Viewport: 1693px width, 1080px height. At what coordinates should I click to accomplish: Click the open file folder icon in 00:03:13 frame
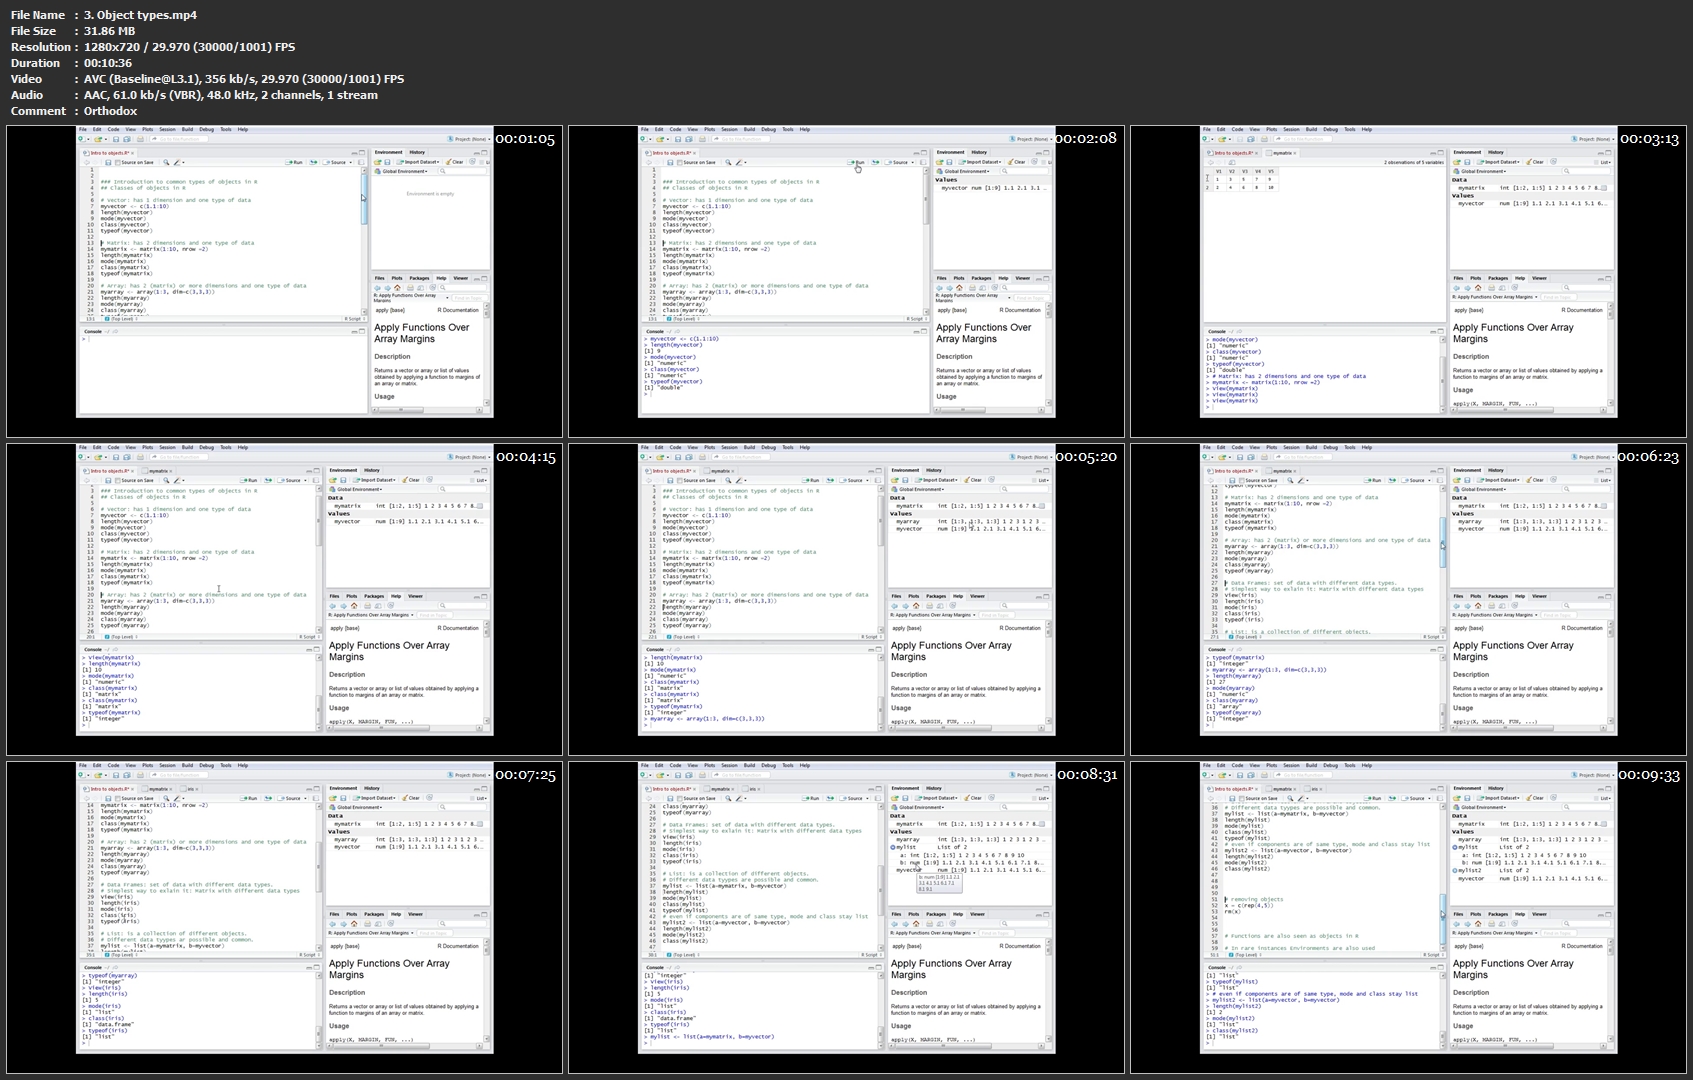click(1222, 139)
